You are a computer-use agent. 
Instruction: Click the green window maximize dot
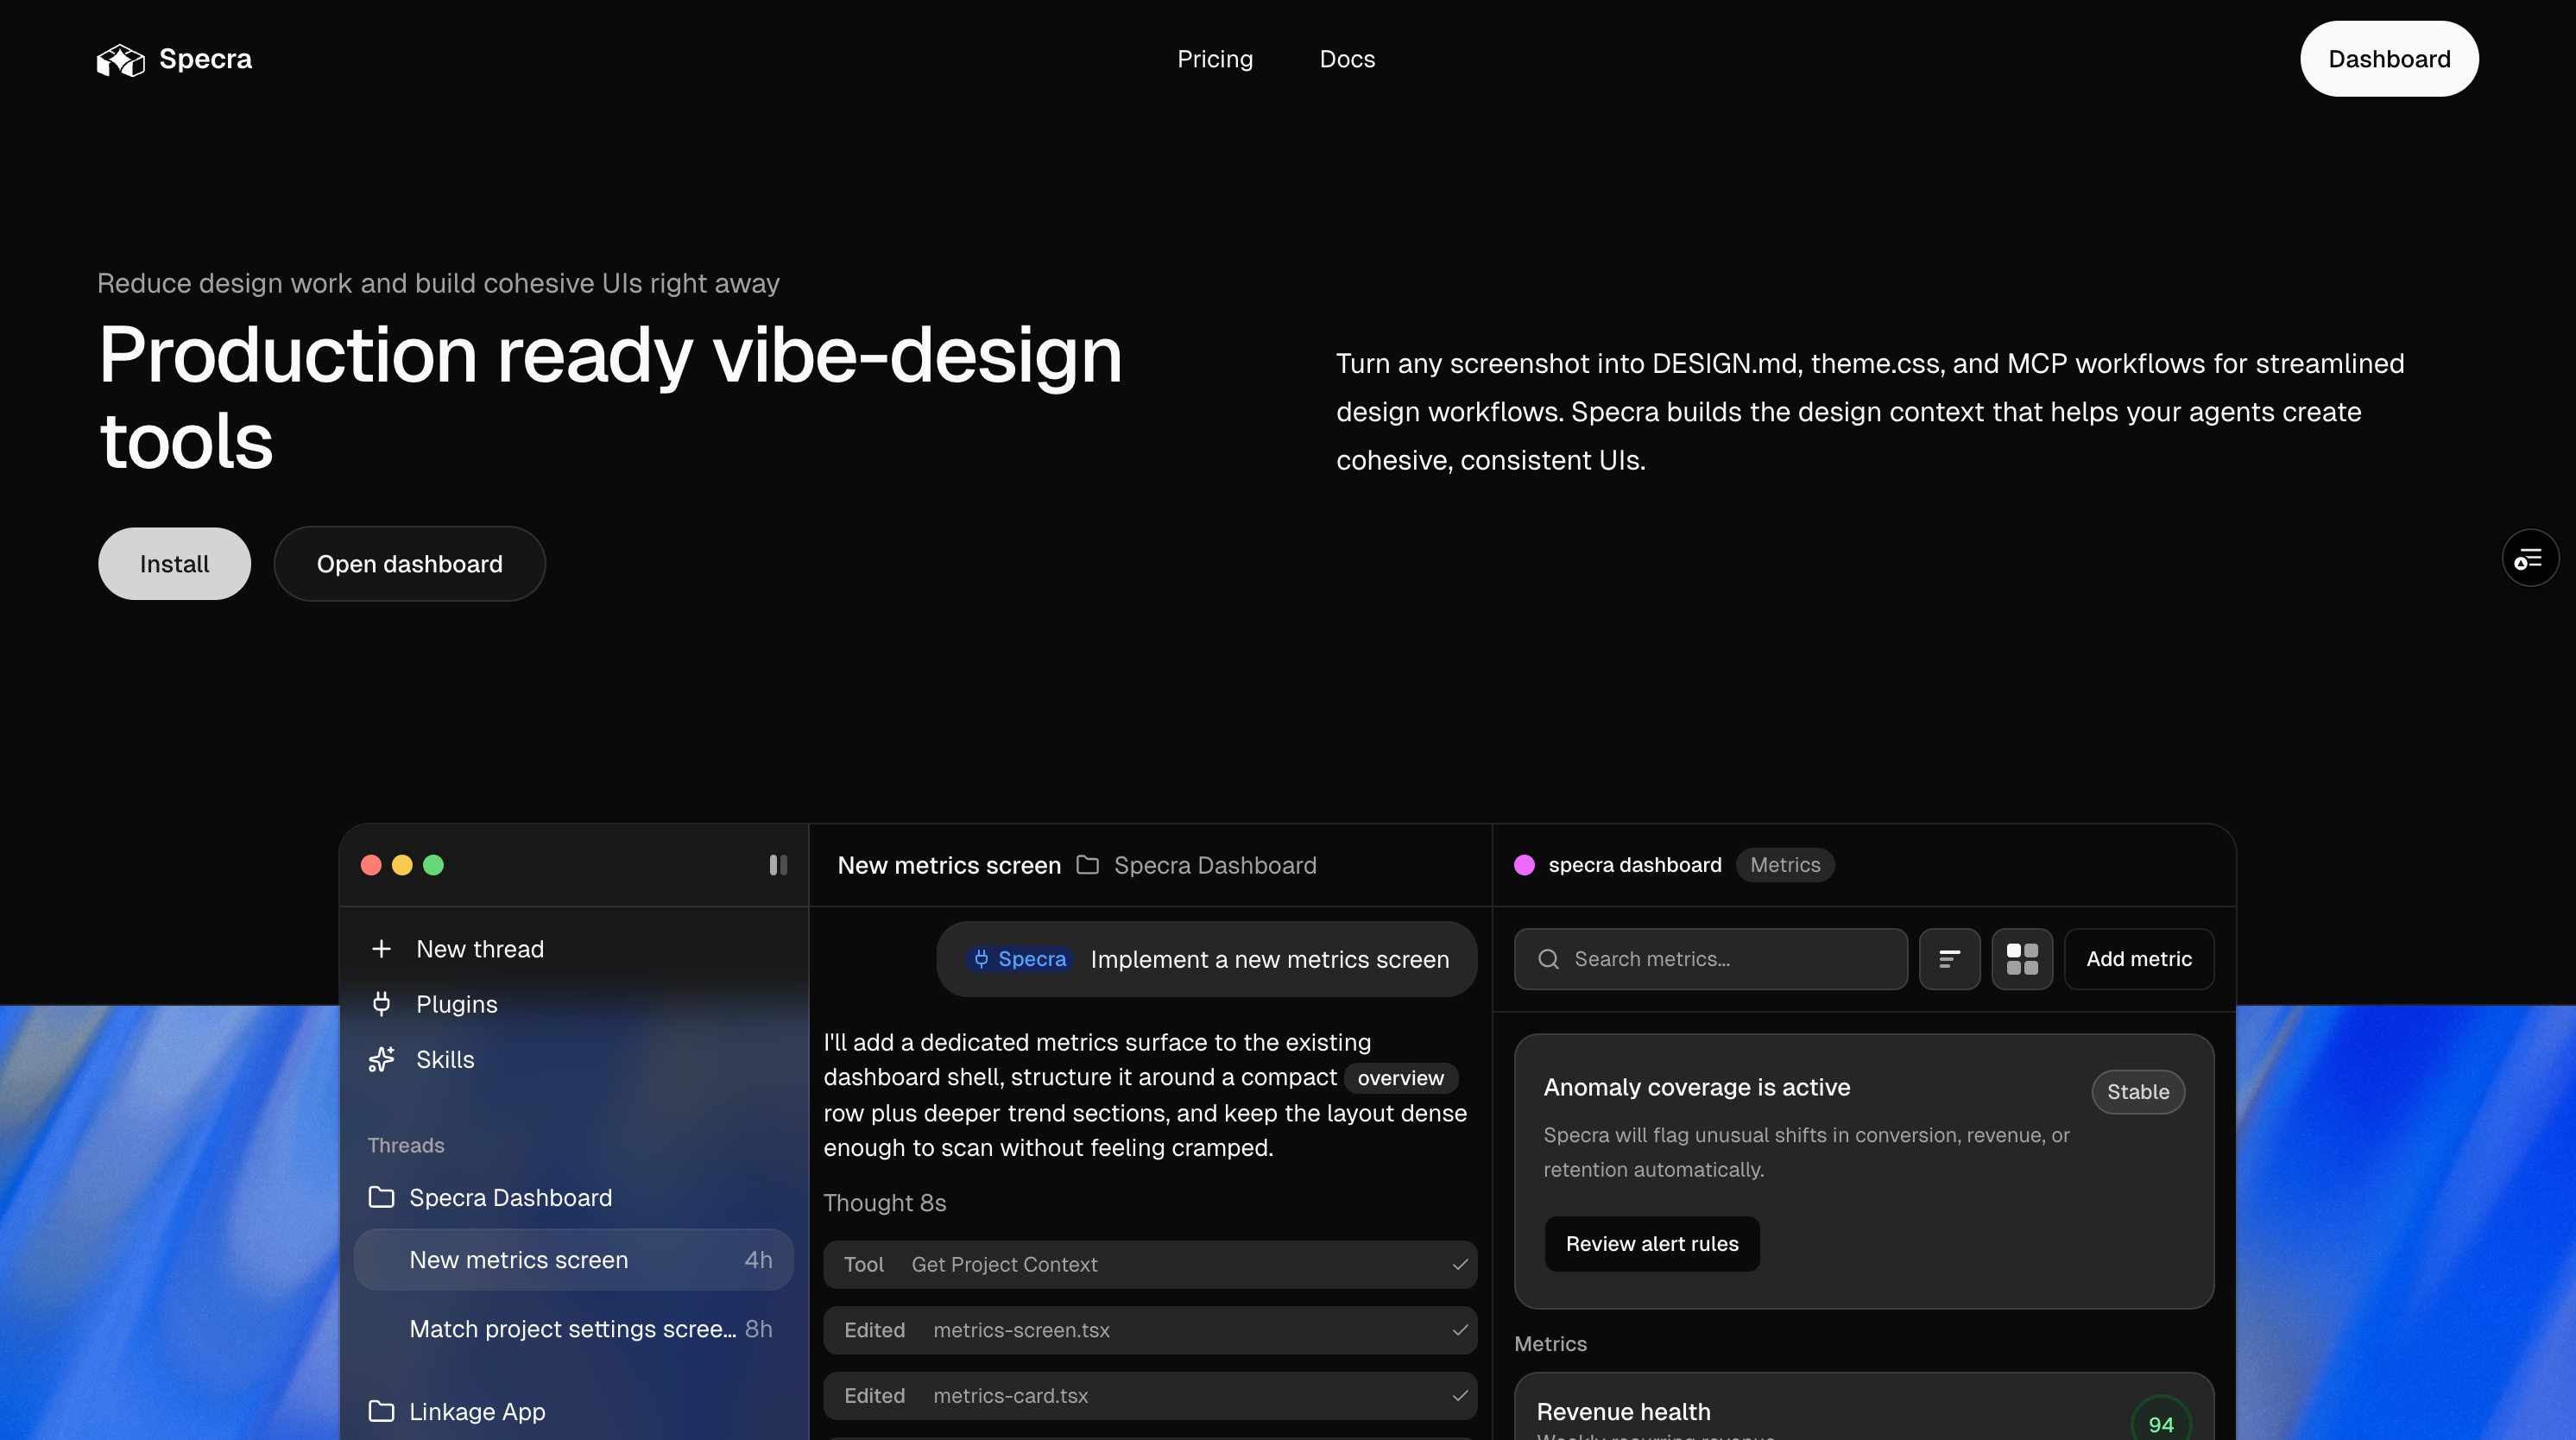pos(433,865)
